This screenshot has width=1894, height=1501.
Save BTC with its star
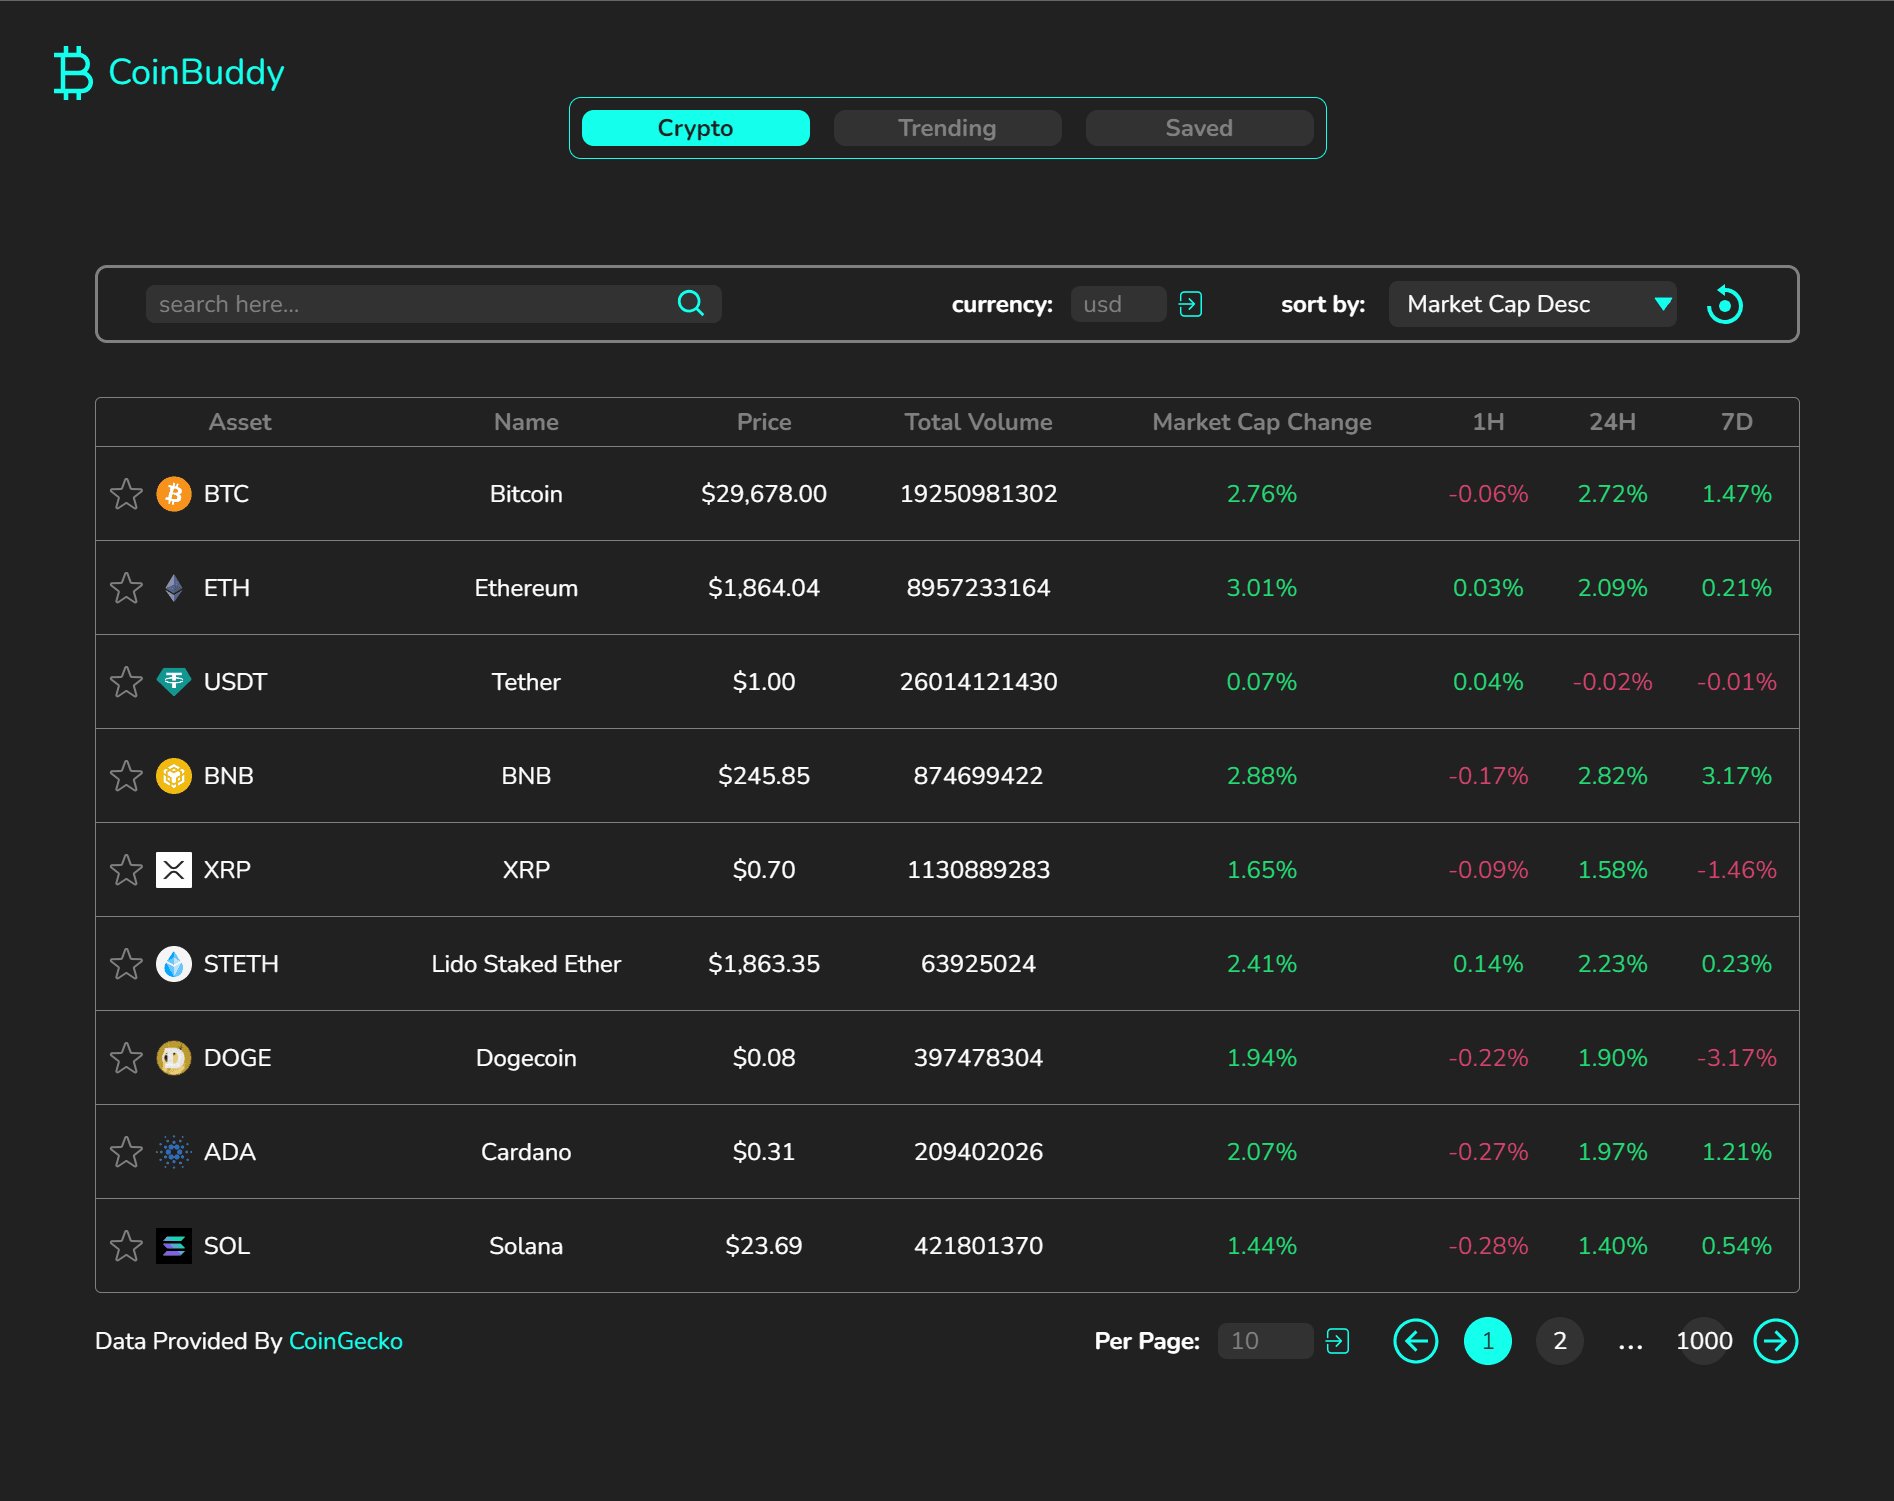click(x=126, y=494)
